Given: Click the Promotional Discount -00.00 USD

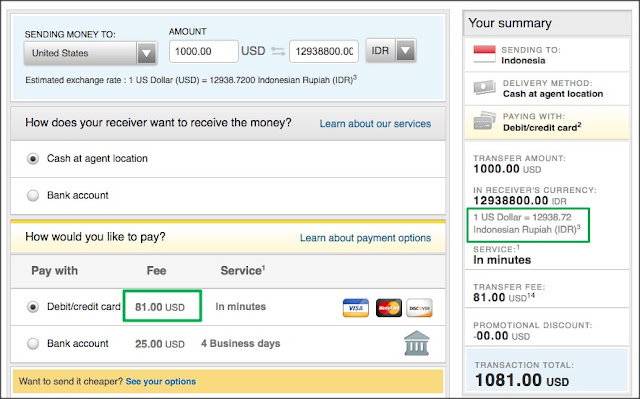Looking at the screenshot, I should pos(502,336).
